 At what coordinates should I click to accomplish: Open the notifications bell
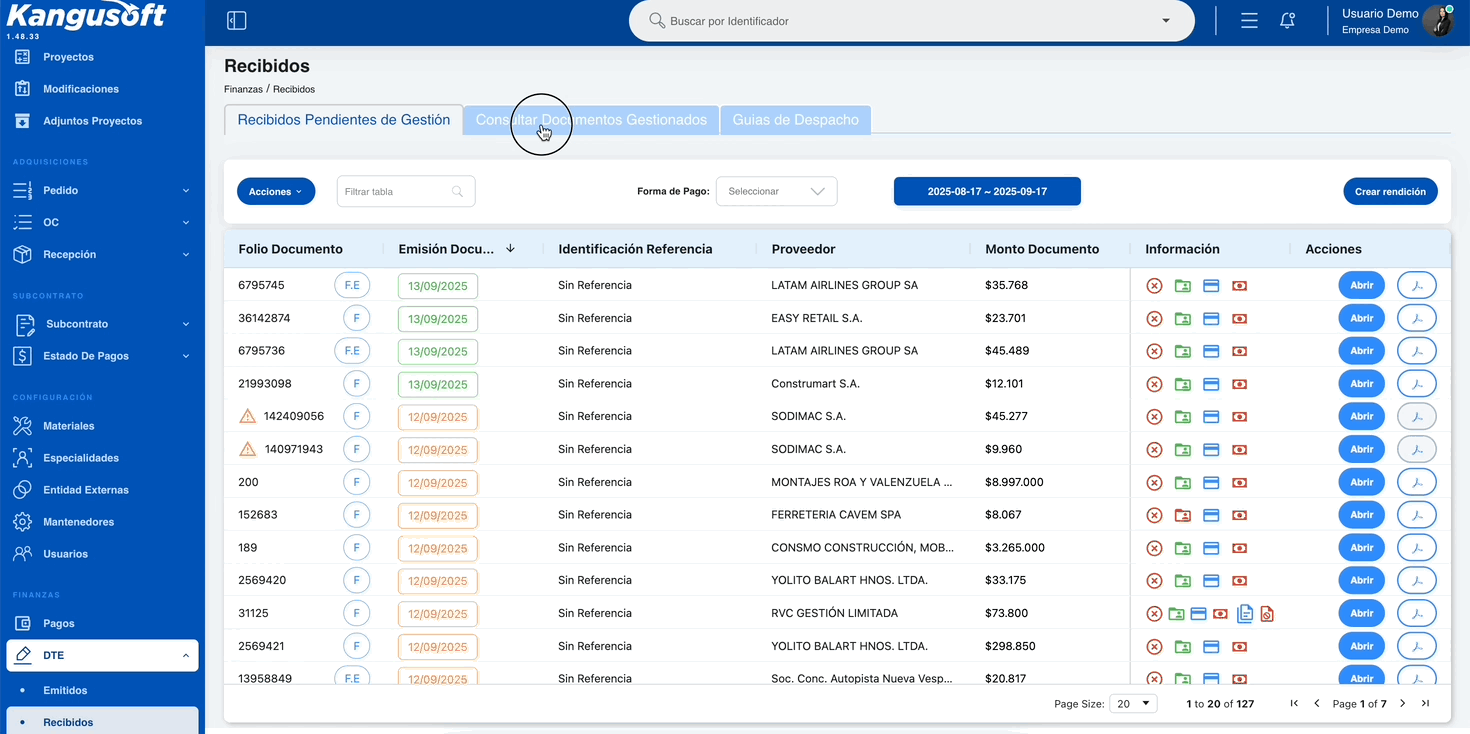tap(1288, 20)
